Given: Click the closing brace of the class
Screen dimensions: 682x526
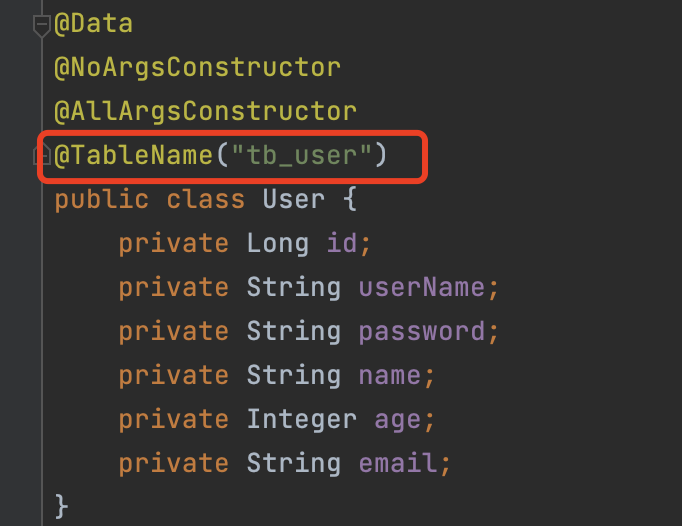Looking at the screenshot, I should tap(61, 505).
